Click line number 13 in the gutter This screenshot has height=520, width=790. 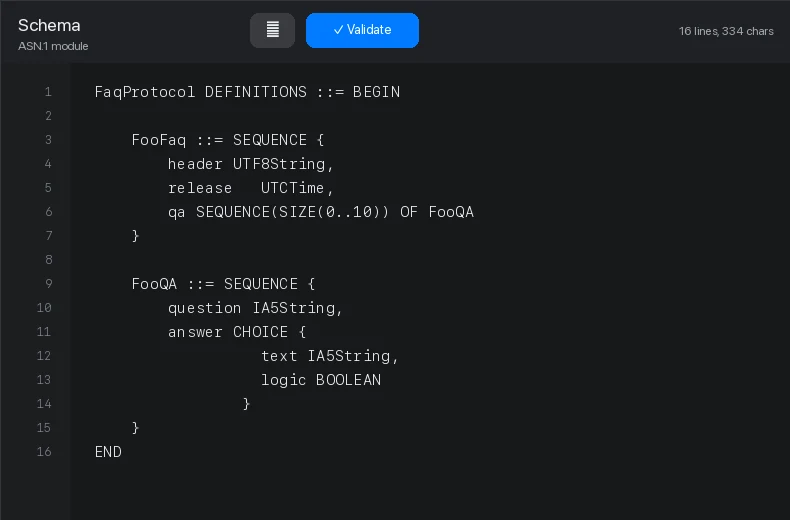coord(44,379)
